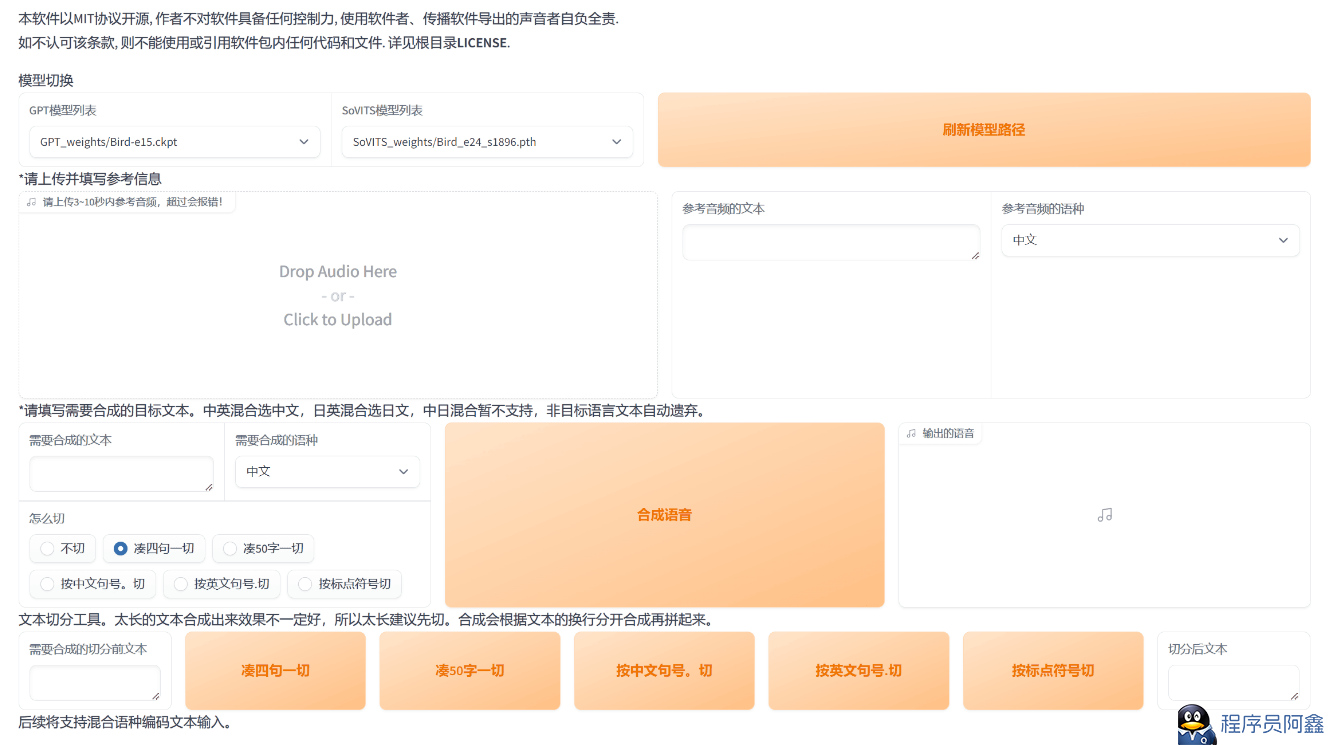Click the chevron arrow in 参考音频的语种 combo
This screenshot has width=1328, height=745.
tap(1283, 240)
